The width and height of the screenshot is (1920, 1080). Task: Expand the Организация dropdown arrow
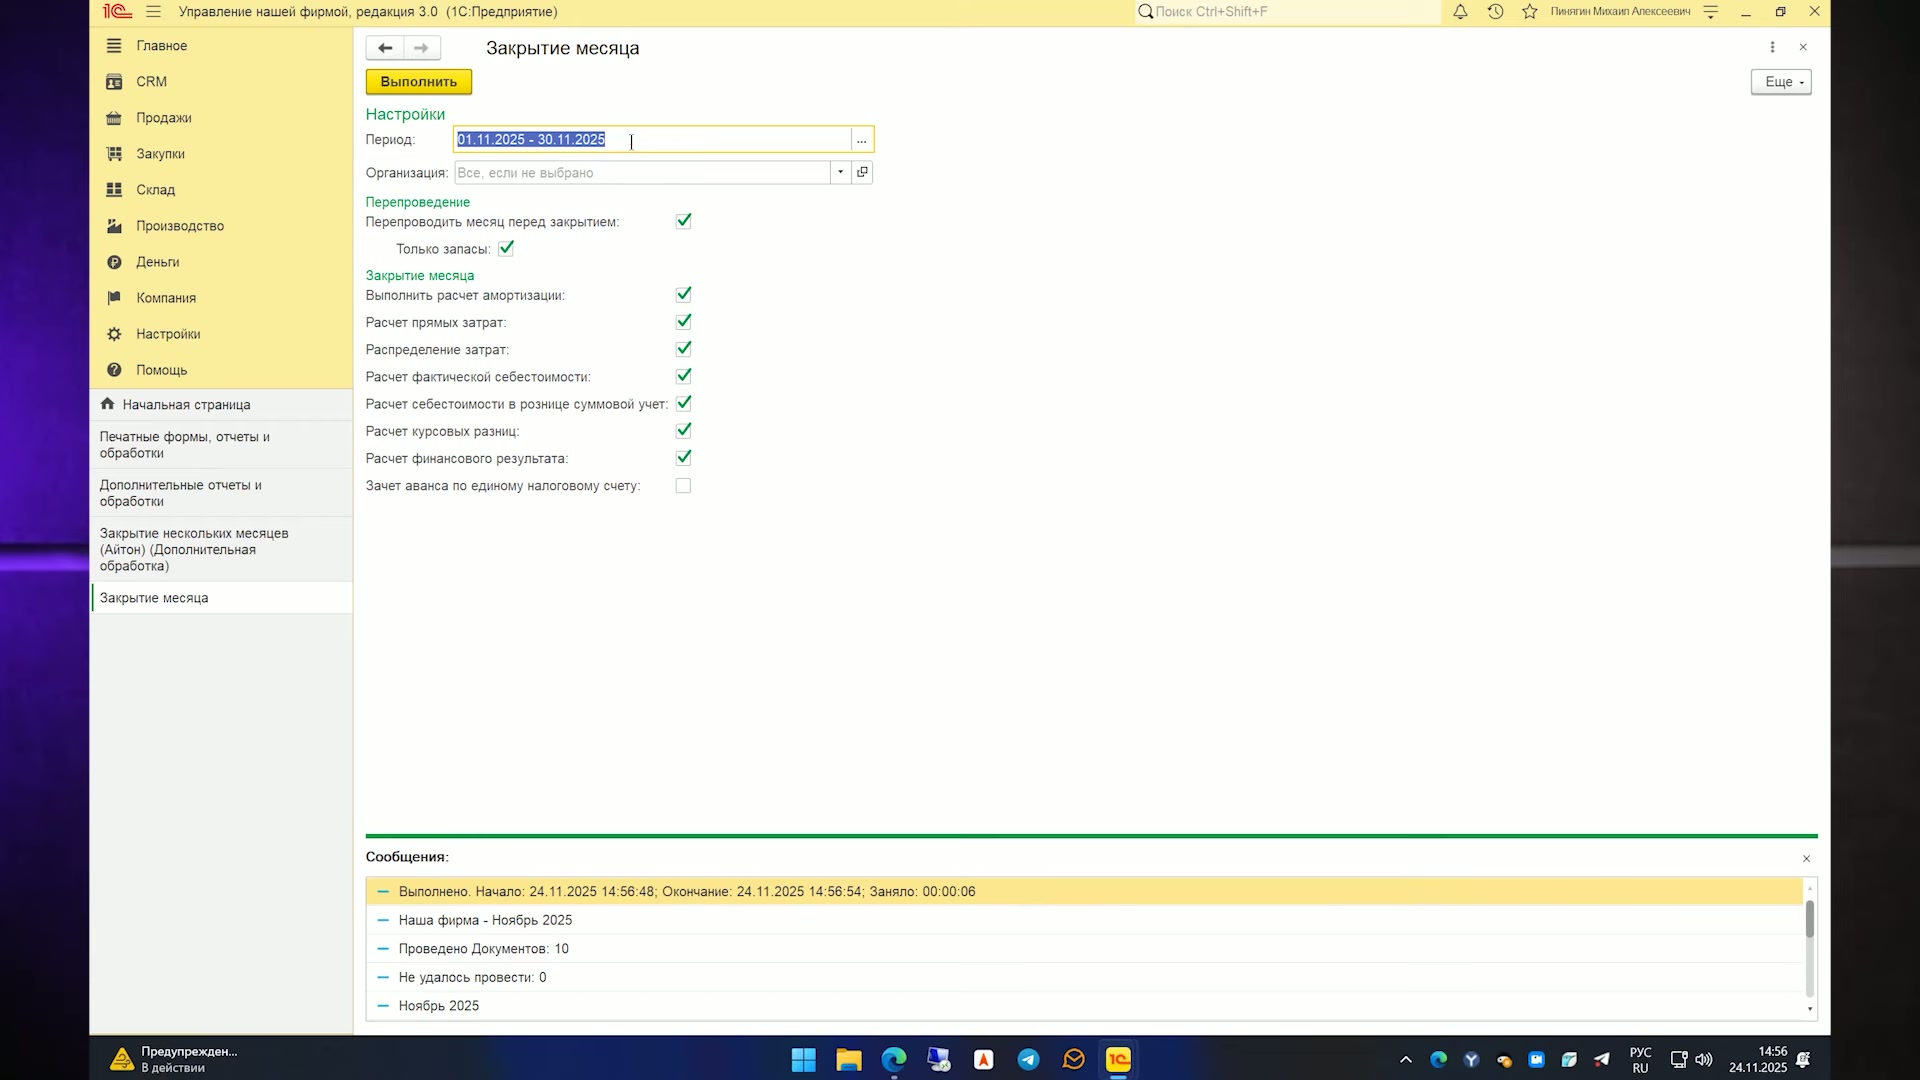[840, 172]
